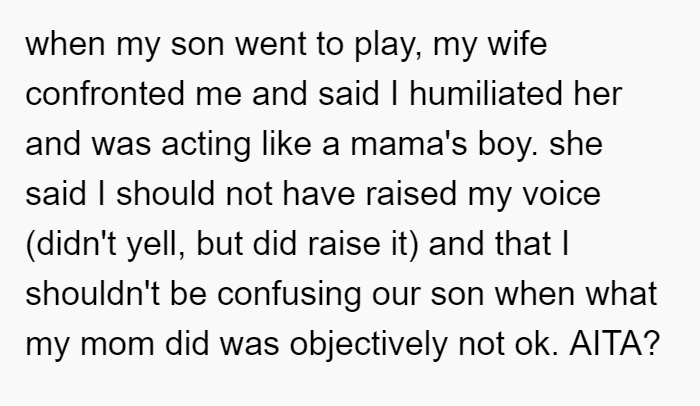700x406 pixels.
Task: Click the word "confusing" in the text
Action: (289, 294)
